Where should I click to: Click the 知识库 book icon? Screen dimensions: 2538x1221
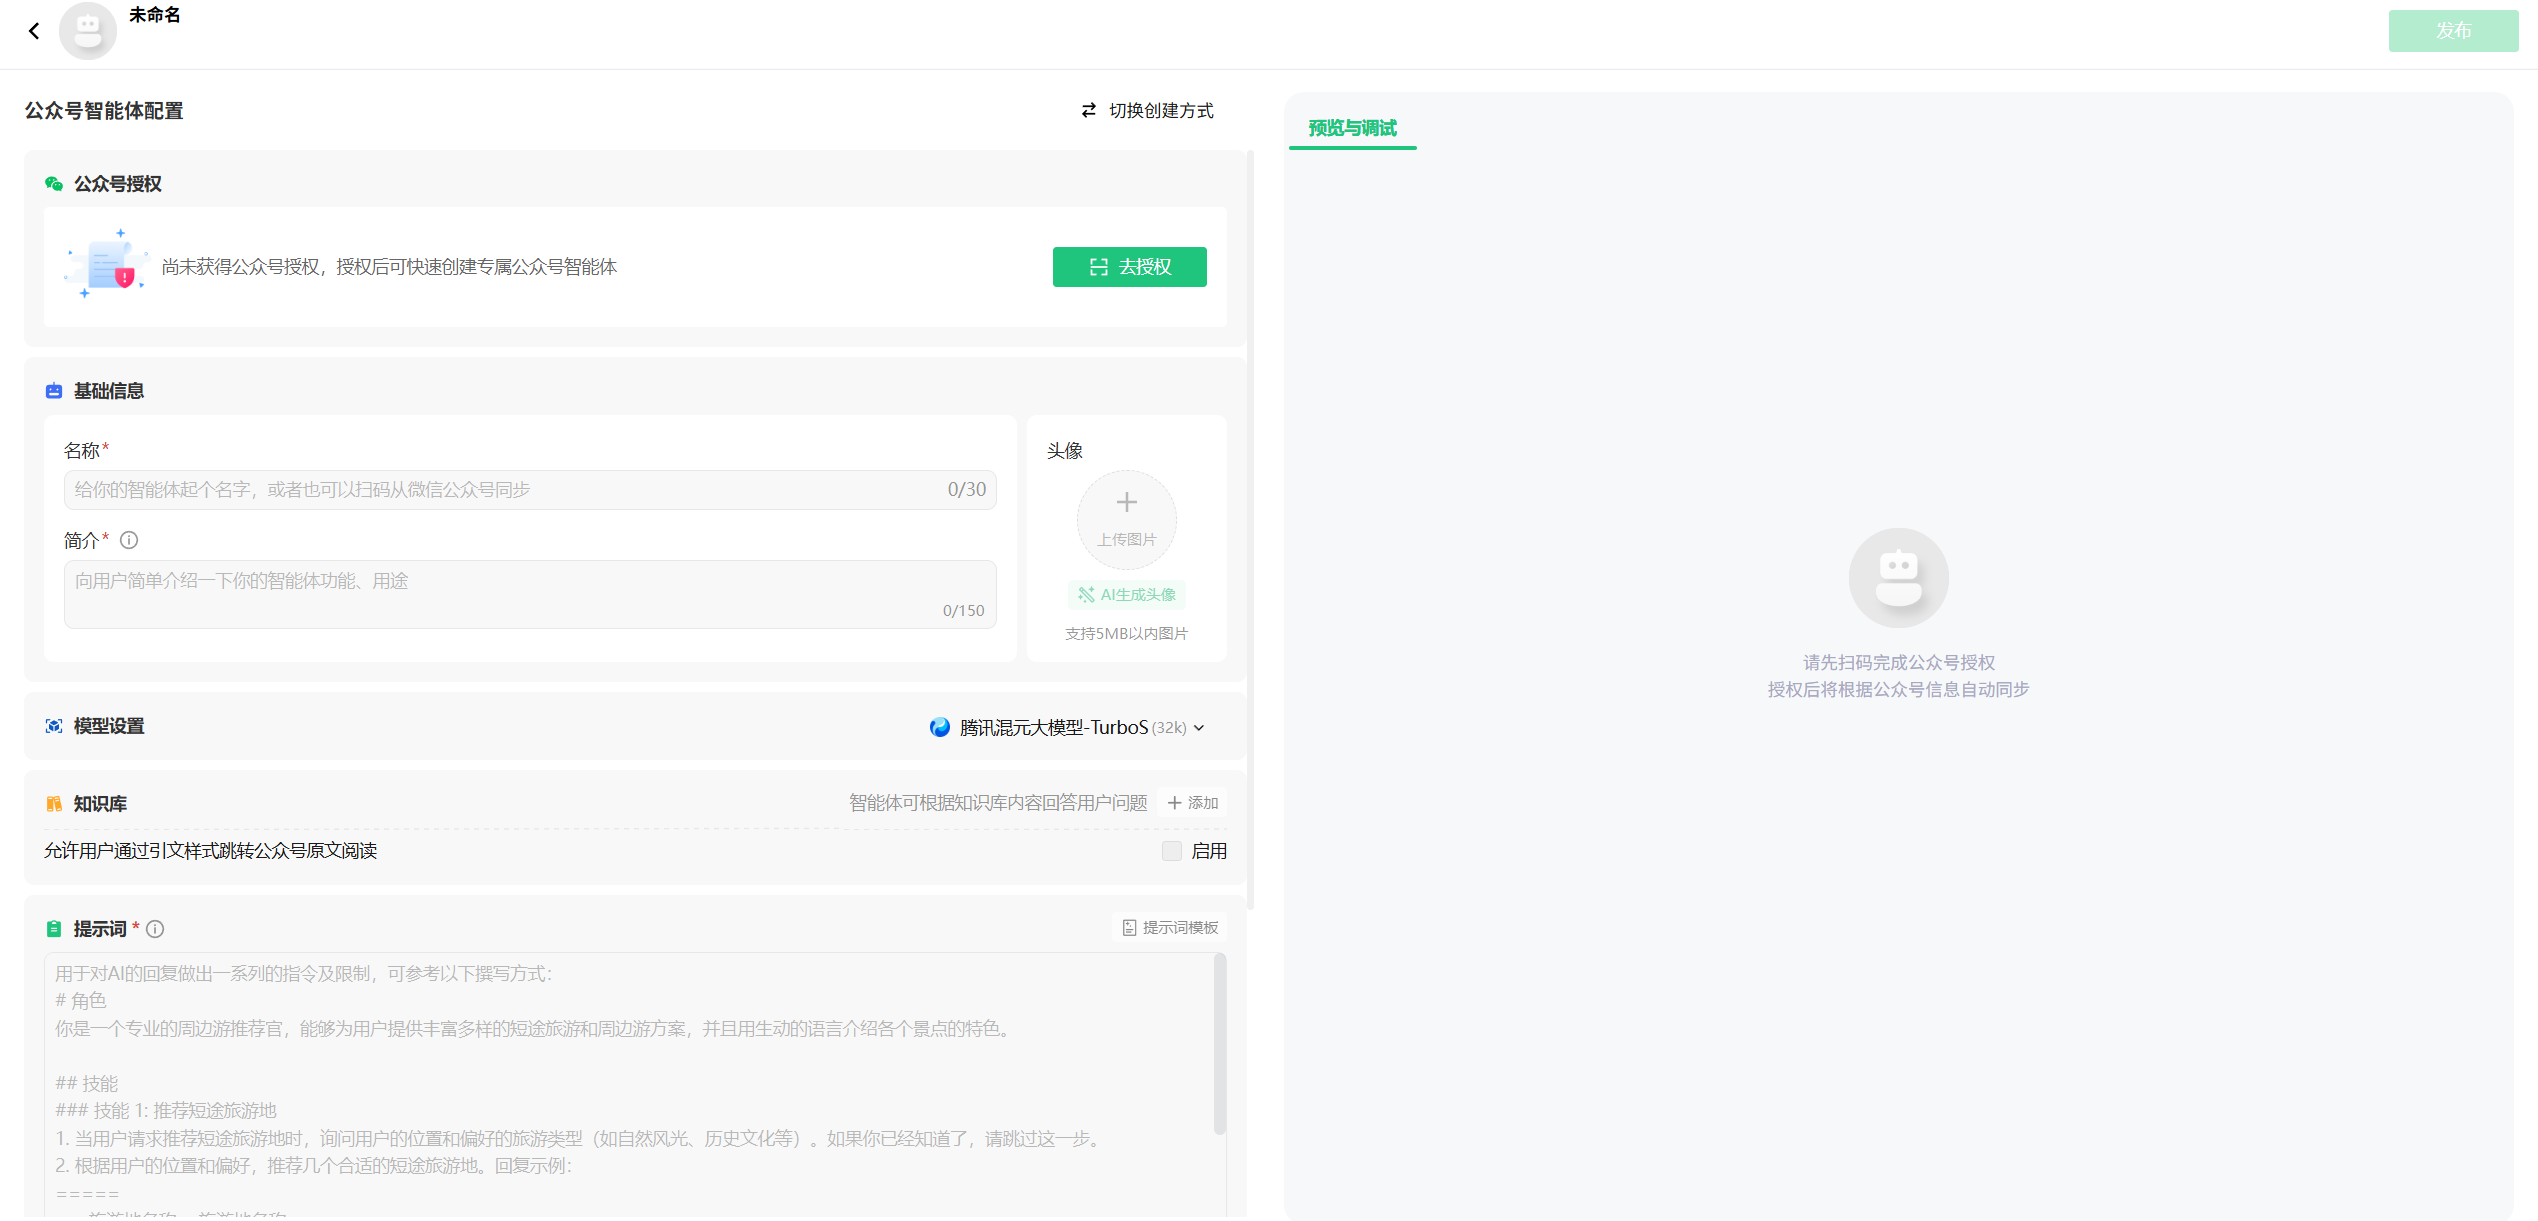54,804
